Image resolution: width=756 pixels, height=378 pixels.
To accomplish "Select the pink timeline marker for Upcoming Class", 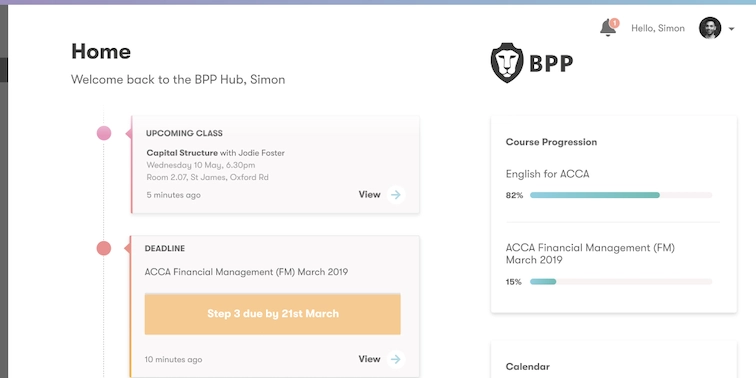I will tap(104, 133).
